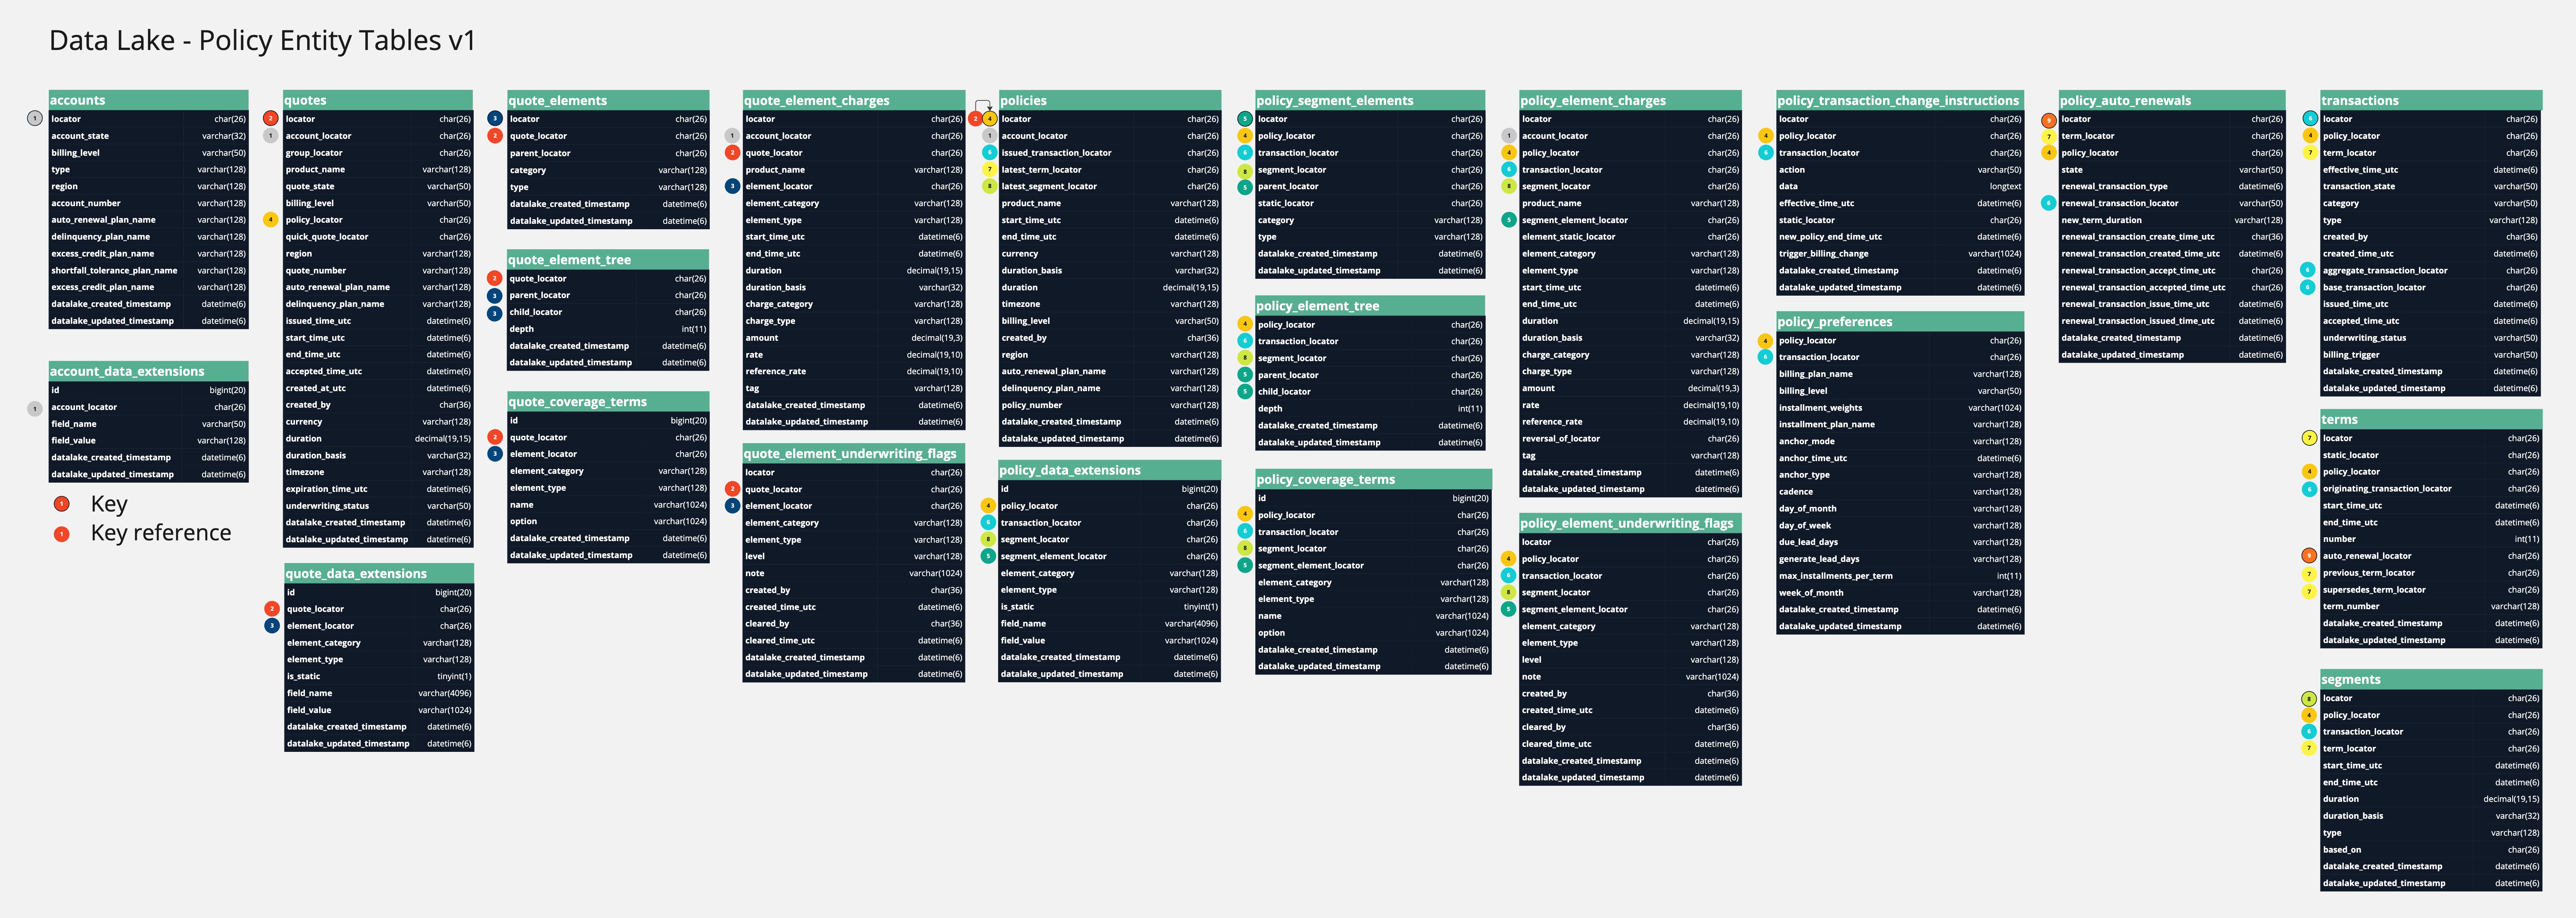Click the Key reference legend label

(161, 533)
